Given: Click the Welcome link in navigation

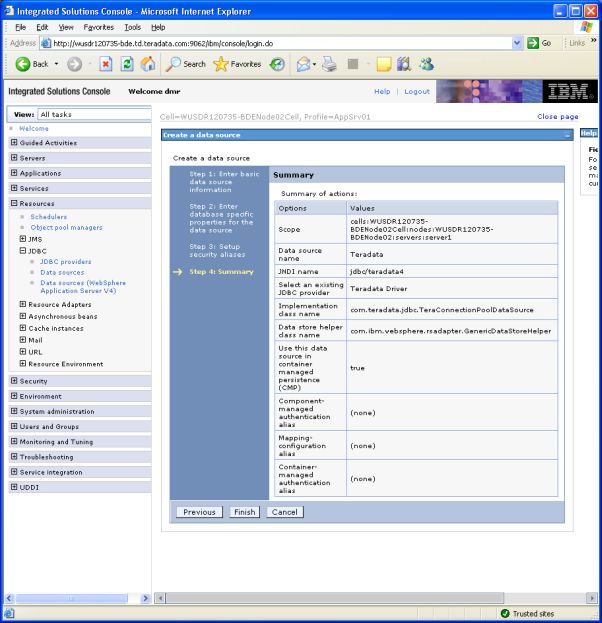Looking at the screenshot, I should (34, 128).
